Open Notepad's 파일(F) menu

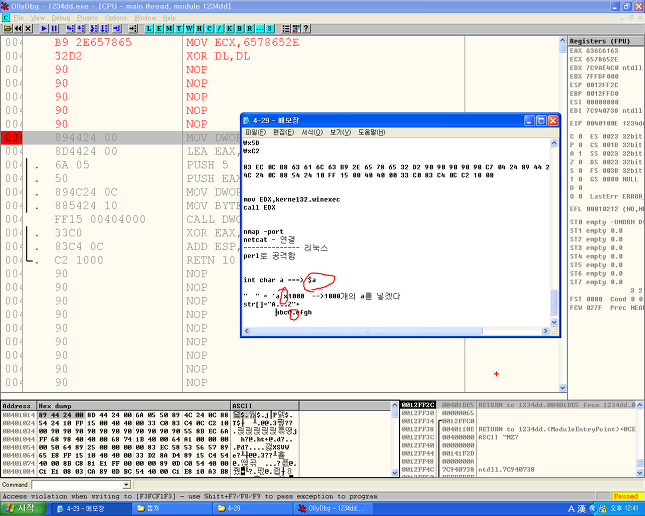click(x=255, y=132)
